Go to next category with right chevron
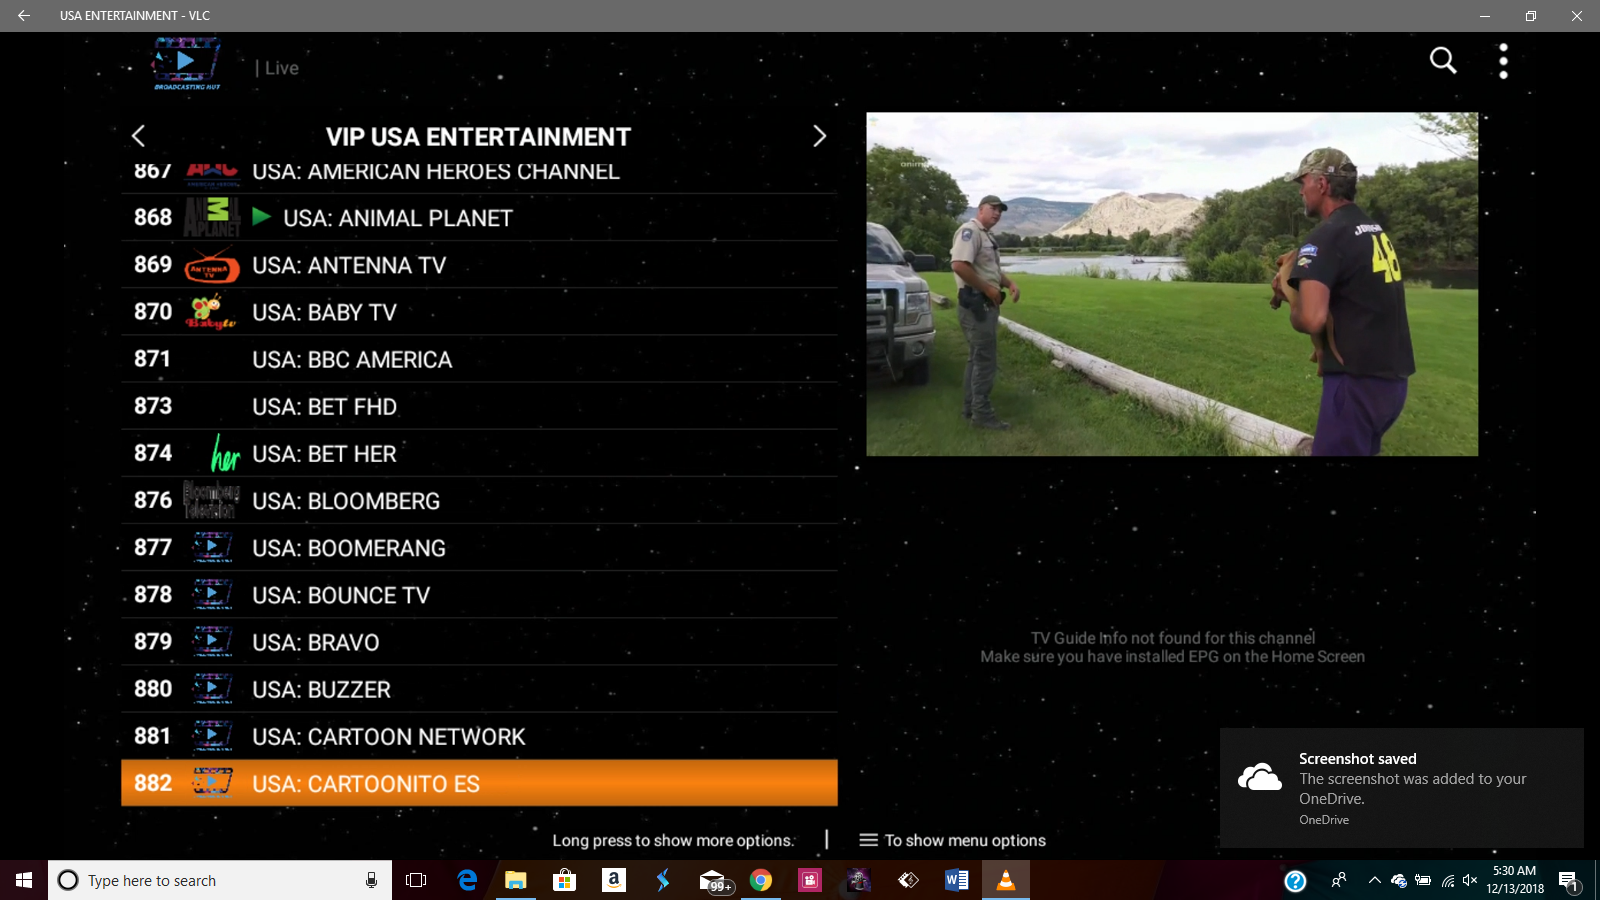Screen dimensions: 1600x900 click(x=819, y=136)
